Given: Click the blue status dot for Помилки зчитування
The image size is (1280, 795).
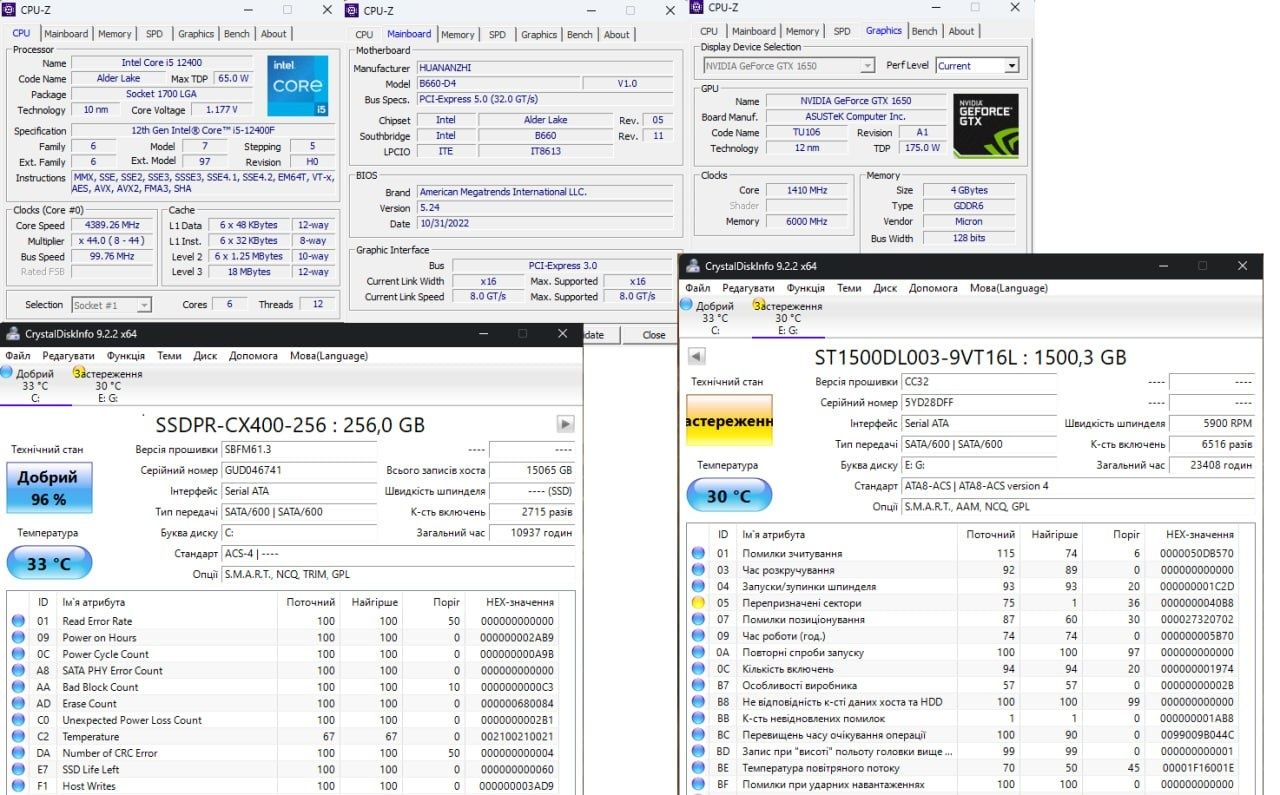Looking at the screenshot, I should (698, 553).
